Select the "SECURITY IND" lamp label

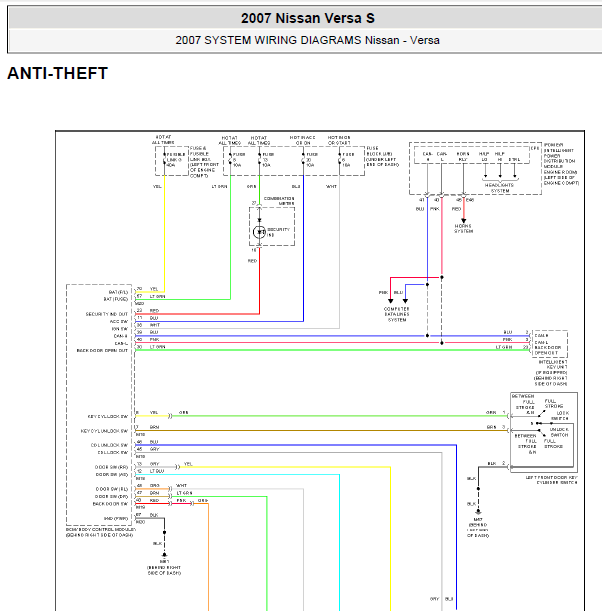pyautogui.click(x=279, y=232)
